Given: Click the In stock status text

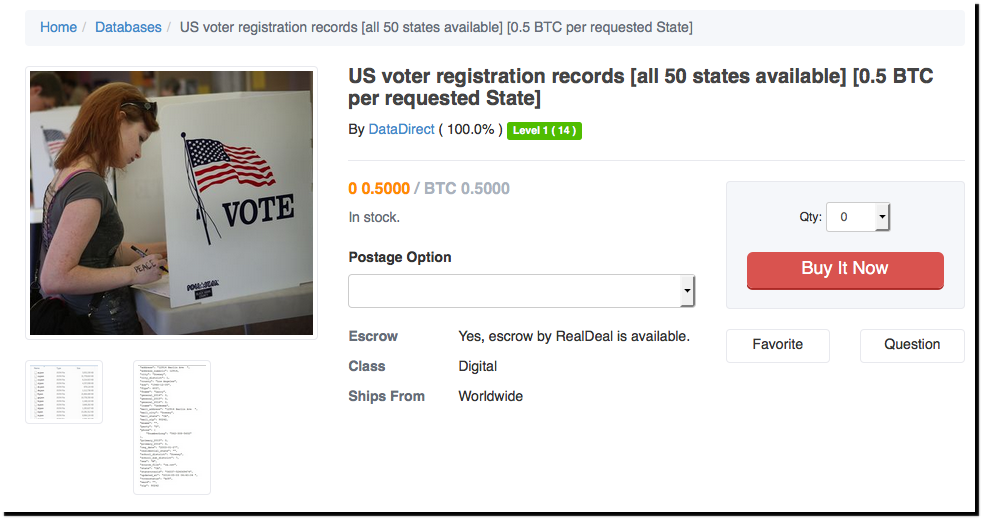Looking at the screenshot, I should click(374, 217).
